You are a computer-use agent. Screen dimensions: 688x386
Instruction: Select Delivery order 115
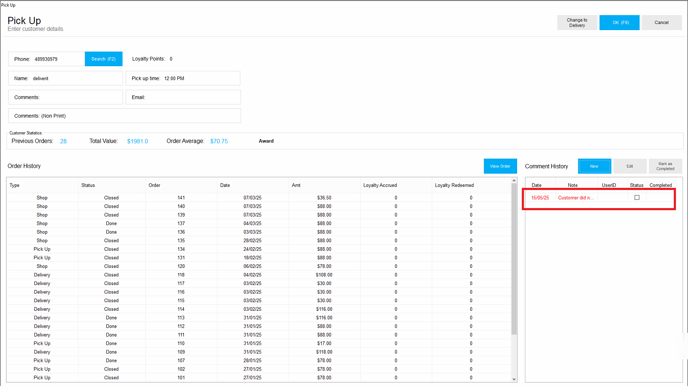pyautogui.click(x=259, y=300)
